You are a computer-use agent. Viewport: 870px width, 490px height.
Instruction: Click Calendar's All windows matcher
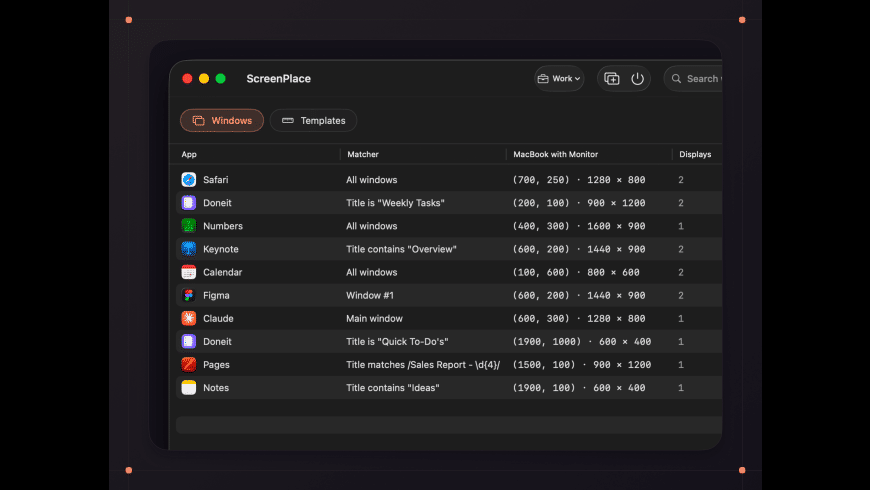[372, 272]
